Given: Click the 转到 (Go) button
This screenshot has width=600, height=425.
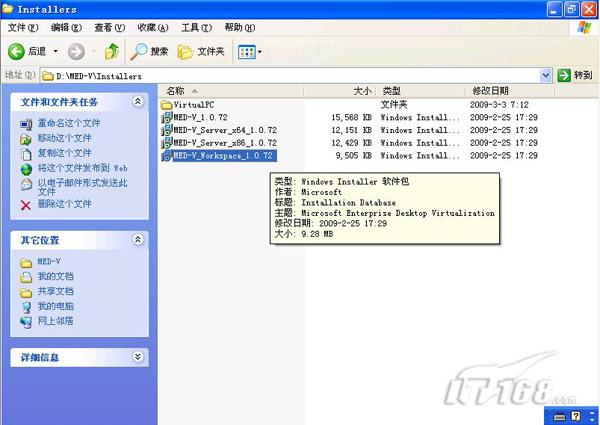Looking at the screenshot, I should pyautogui.click(x=574, y=75).
